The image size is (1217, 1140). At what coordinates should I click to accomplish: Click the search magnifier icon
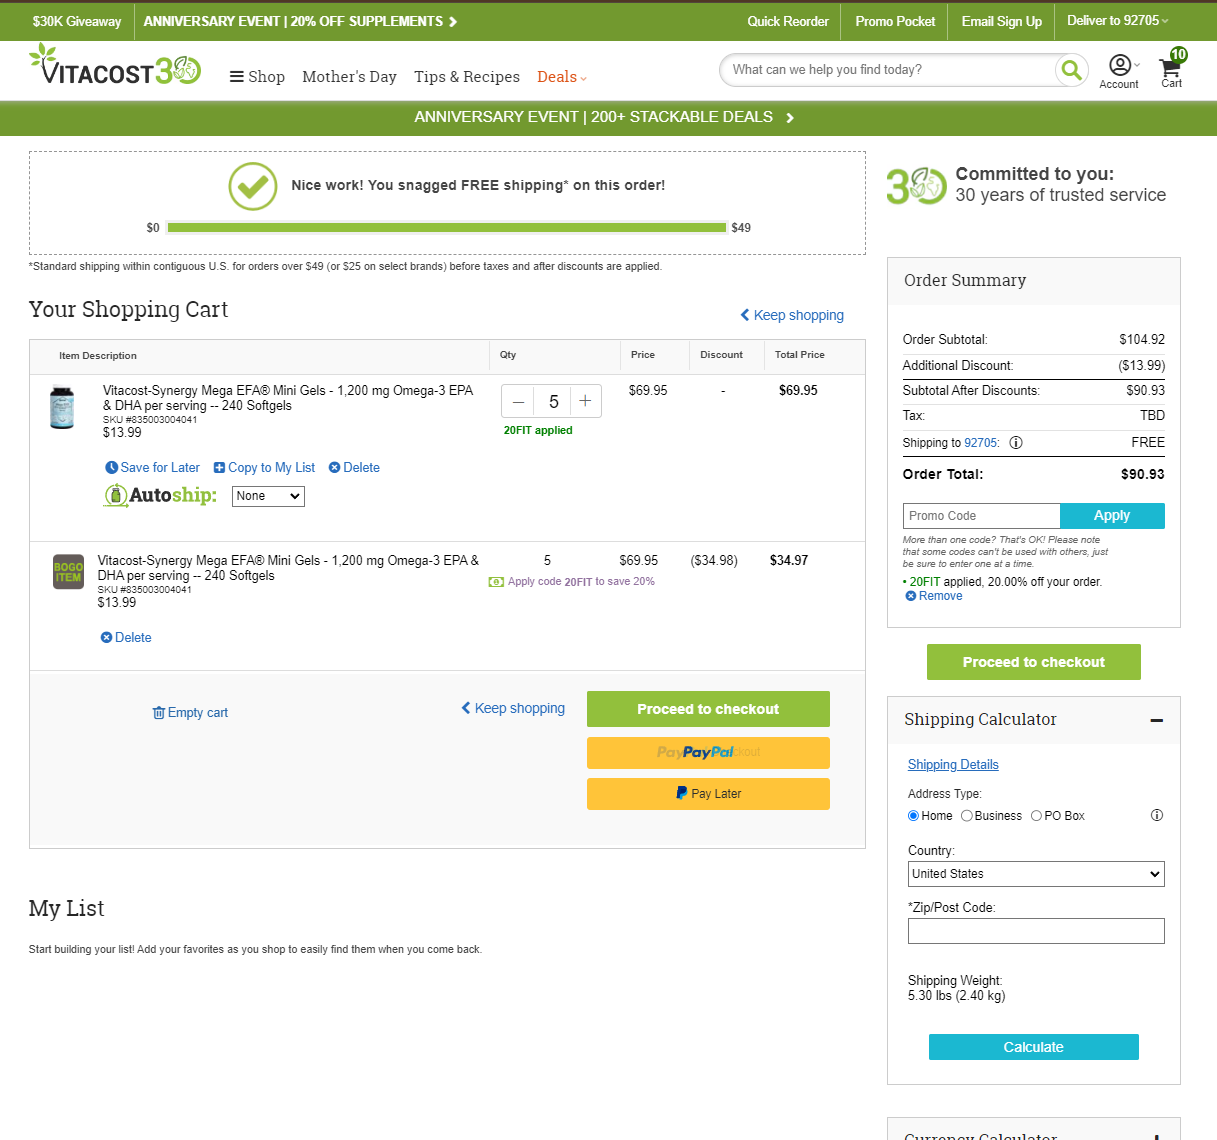(x=1071, y=70)
